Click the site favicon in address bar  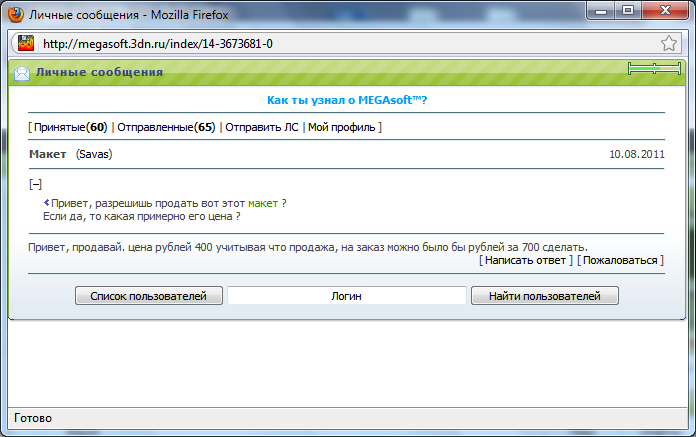(26, 43)
